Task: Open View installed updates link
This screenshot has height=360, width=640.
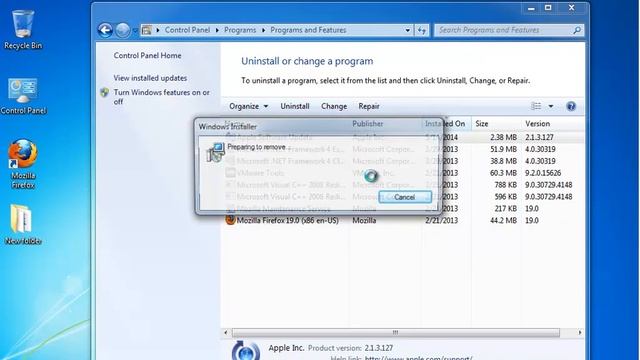Action: (150, 78)
